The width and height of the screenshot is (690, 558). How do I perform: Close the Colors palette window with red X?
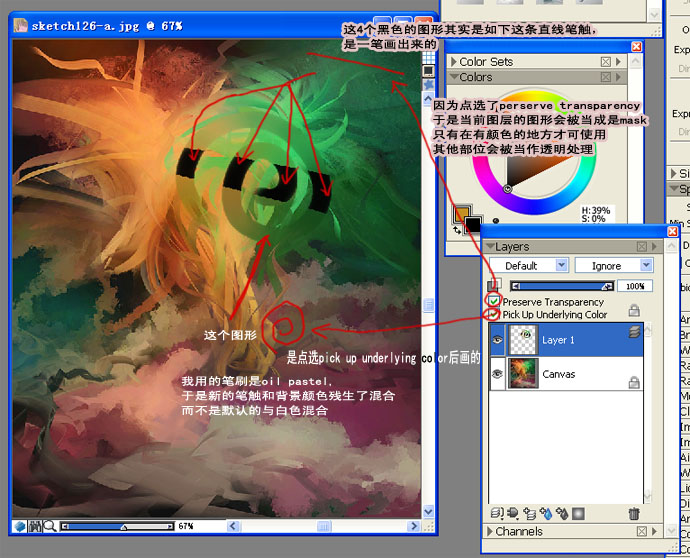point(636,47)
